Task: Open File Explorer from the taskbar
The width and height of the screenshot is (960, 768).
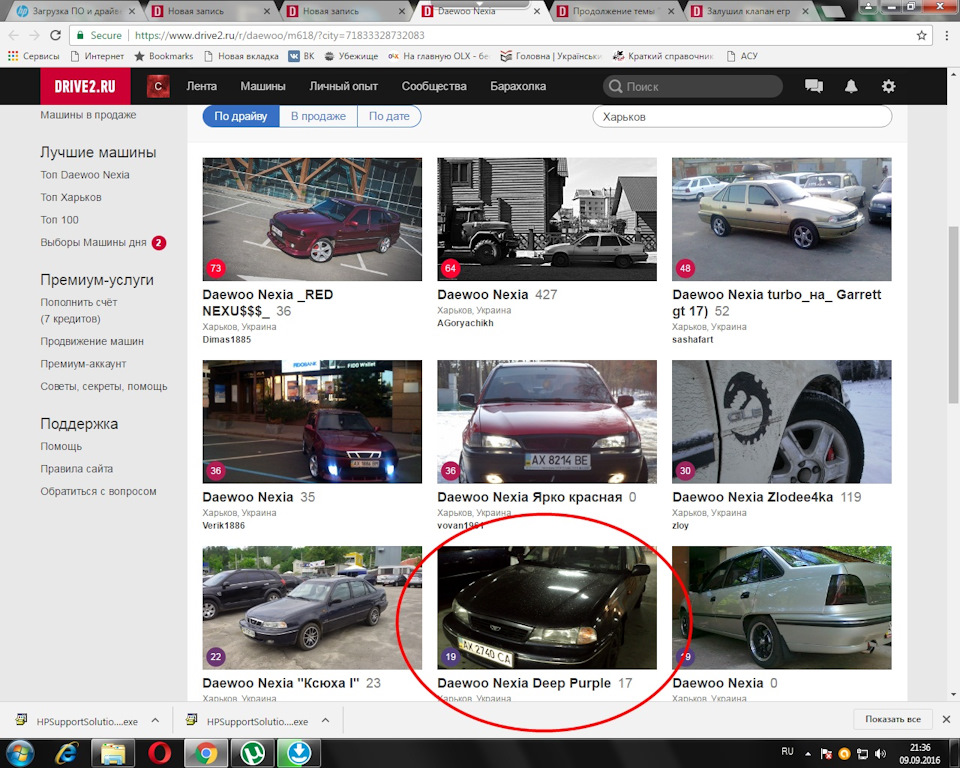Action: (113, 753)
